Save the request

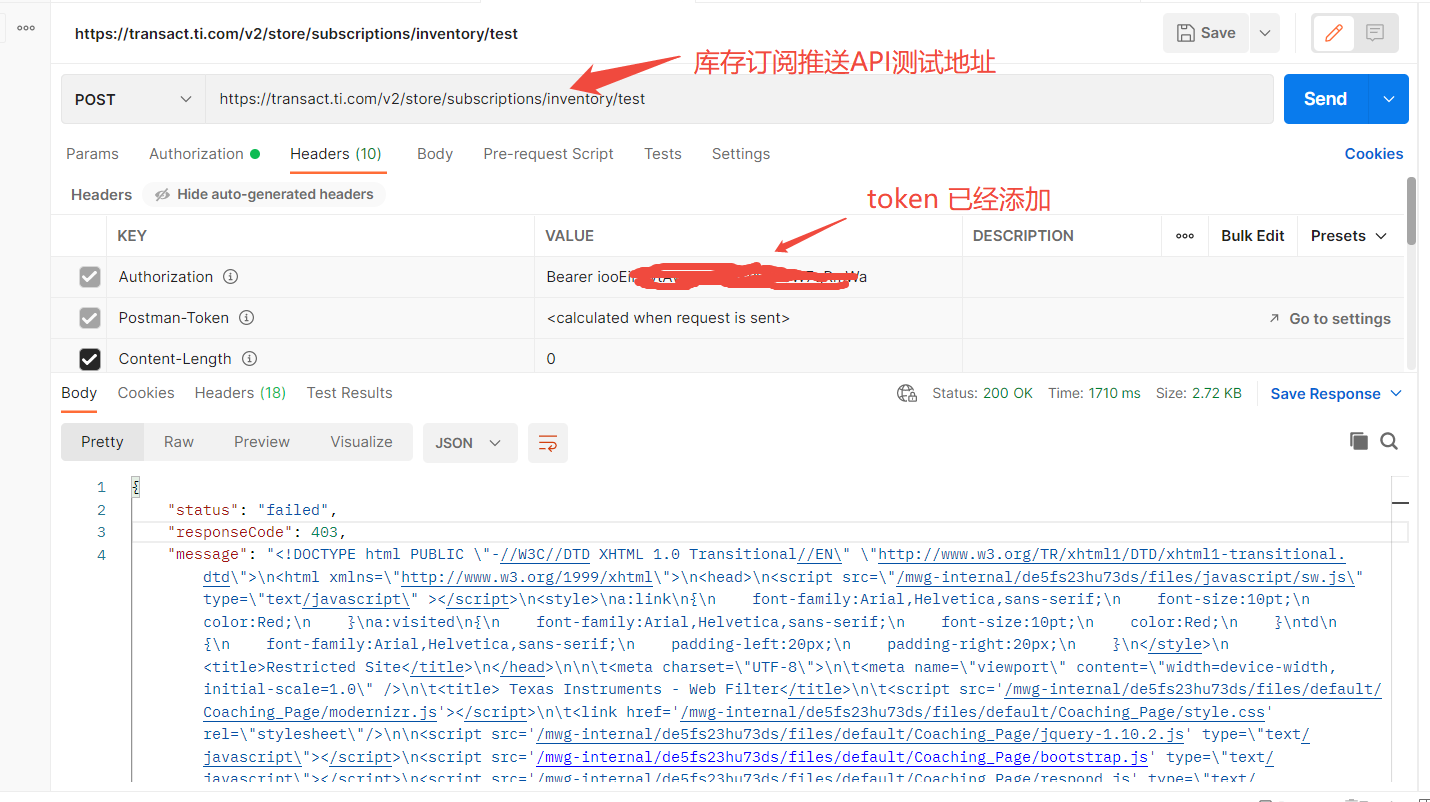1206,33
